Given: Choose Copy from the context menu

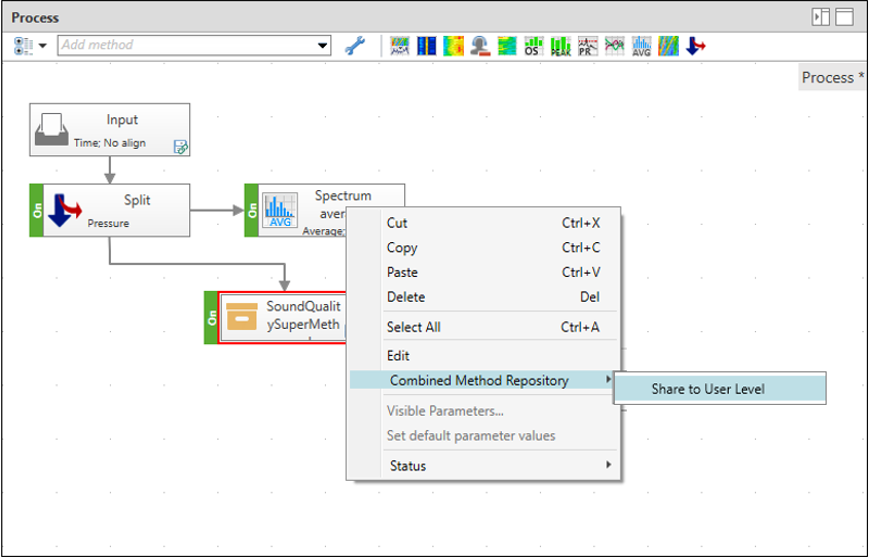Looking at the screenshot, I should point(402,248).
